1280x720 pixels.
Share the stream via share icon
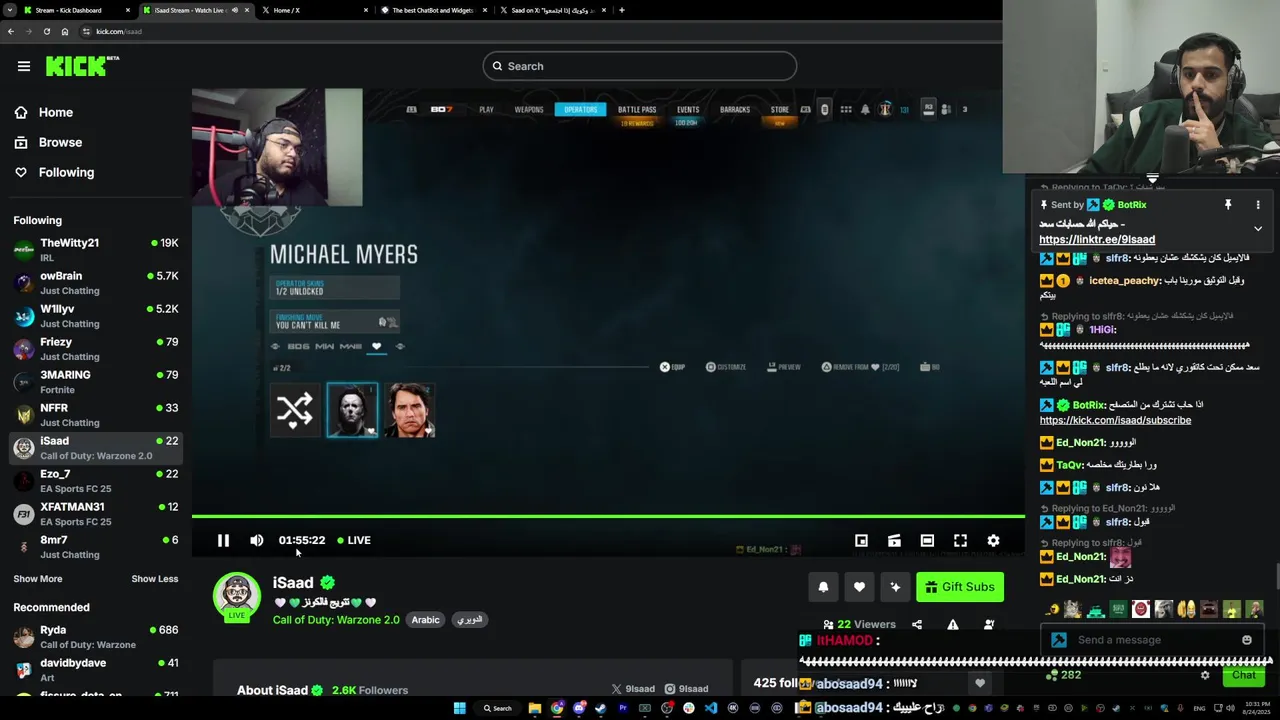point(917,624)
